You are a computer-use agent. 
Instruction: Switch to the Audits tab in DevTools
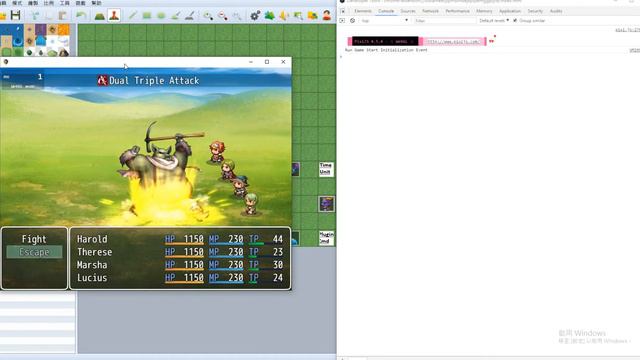coord(556,11)
